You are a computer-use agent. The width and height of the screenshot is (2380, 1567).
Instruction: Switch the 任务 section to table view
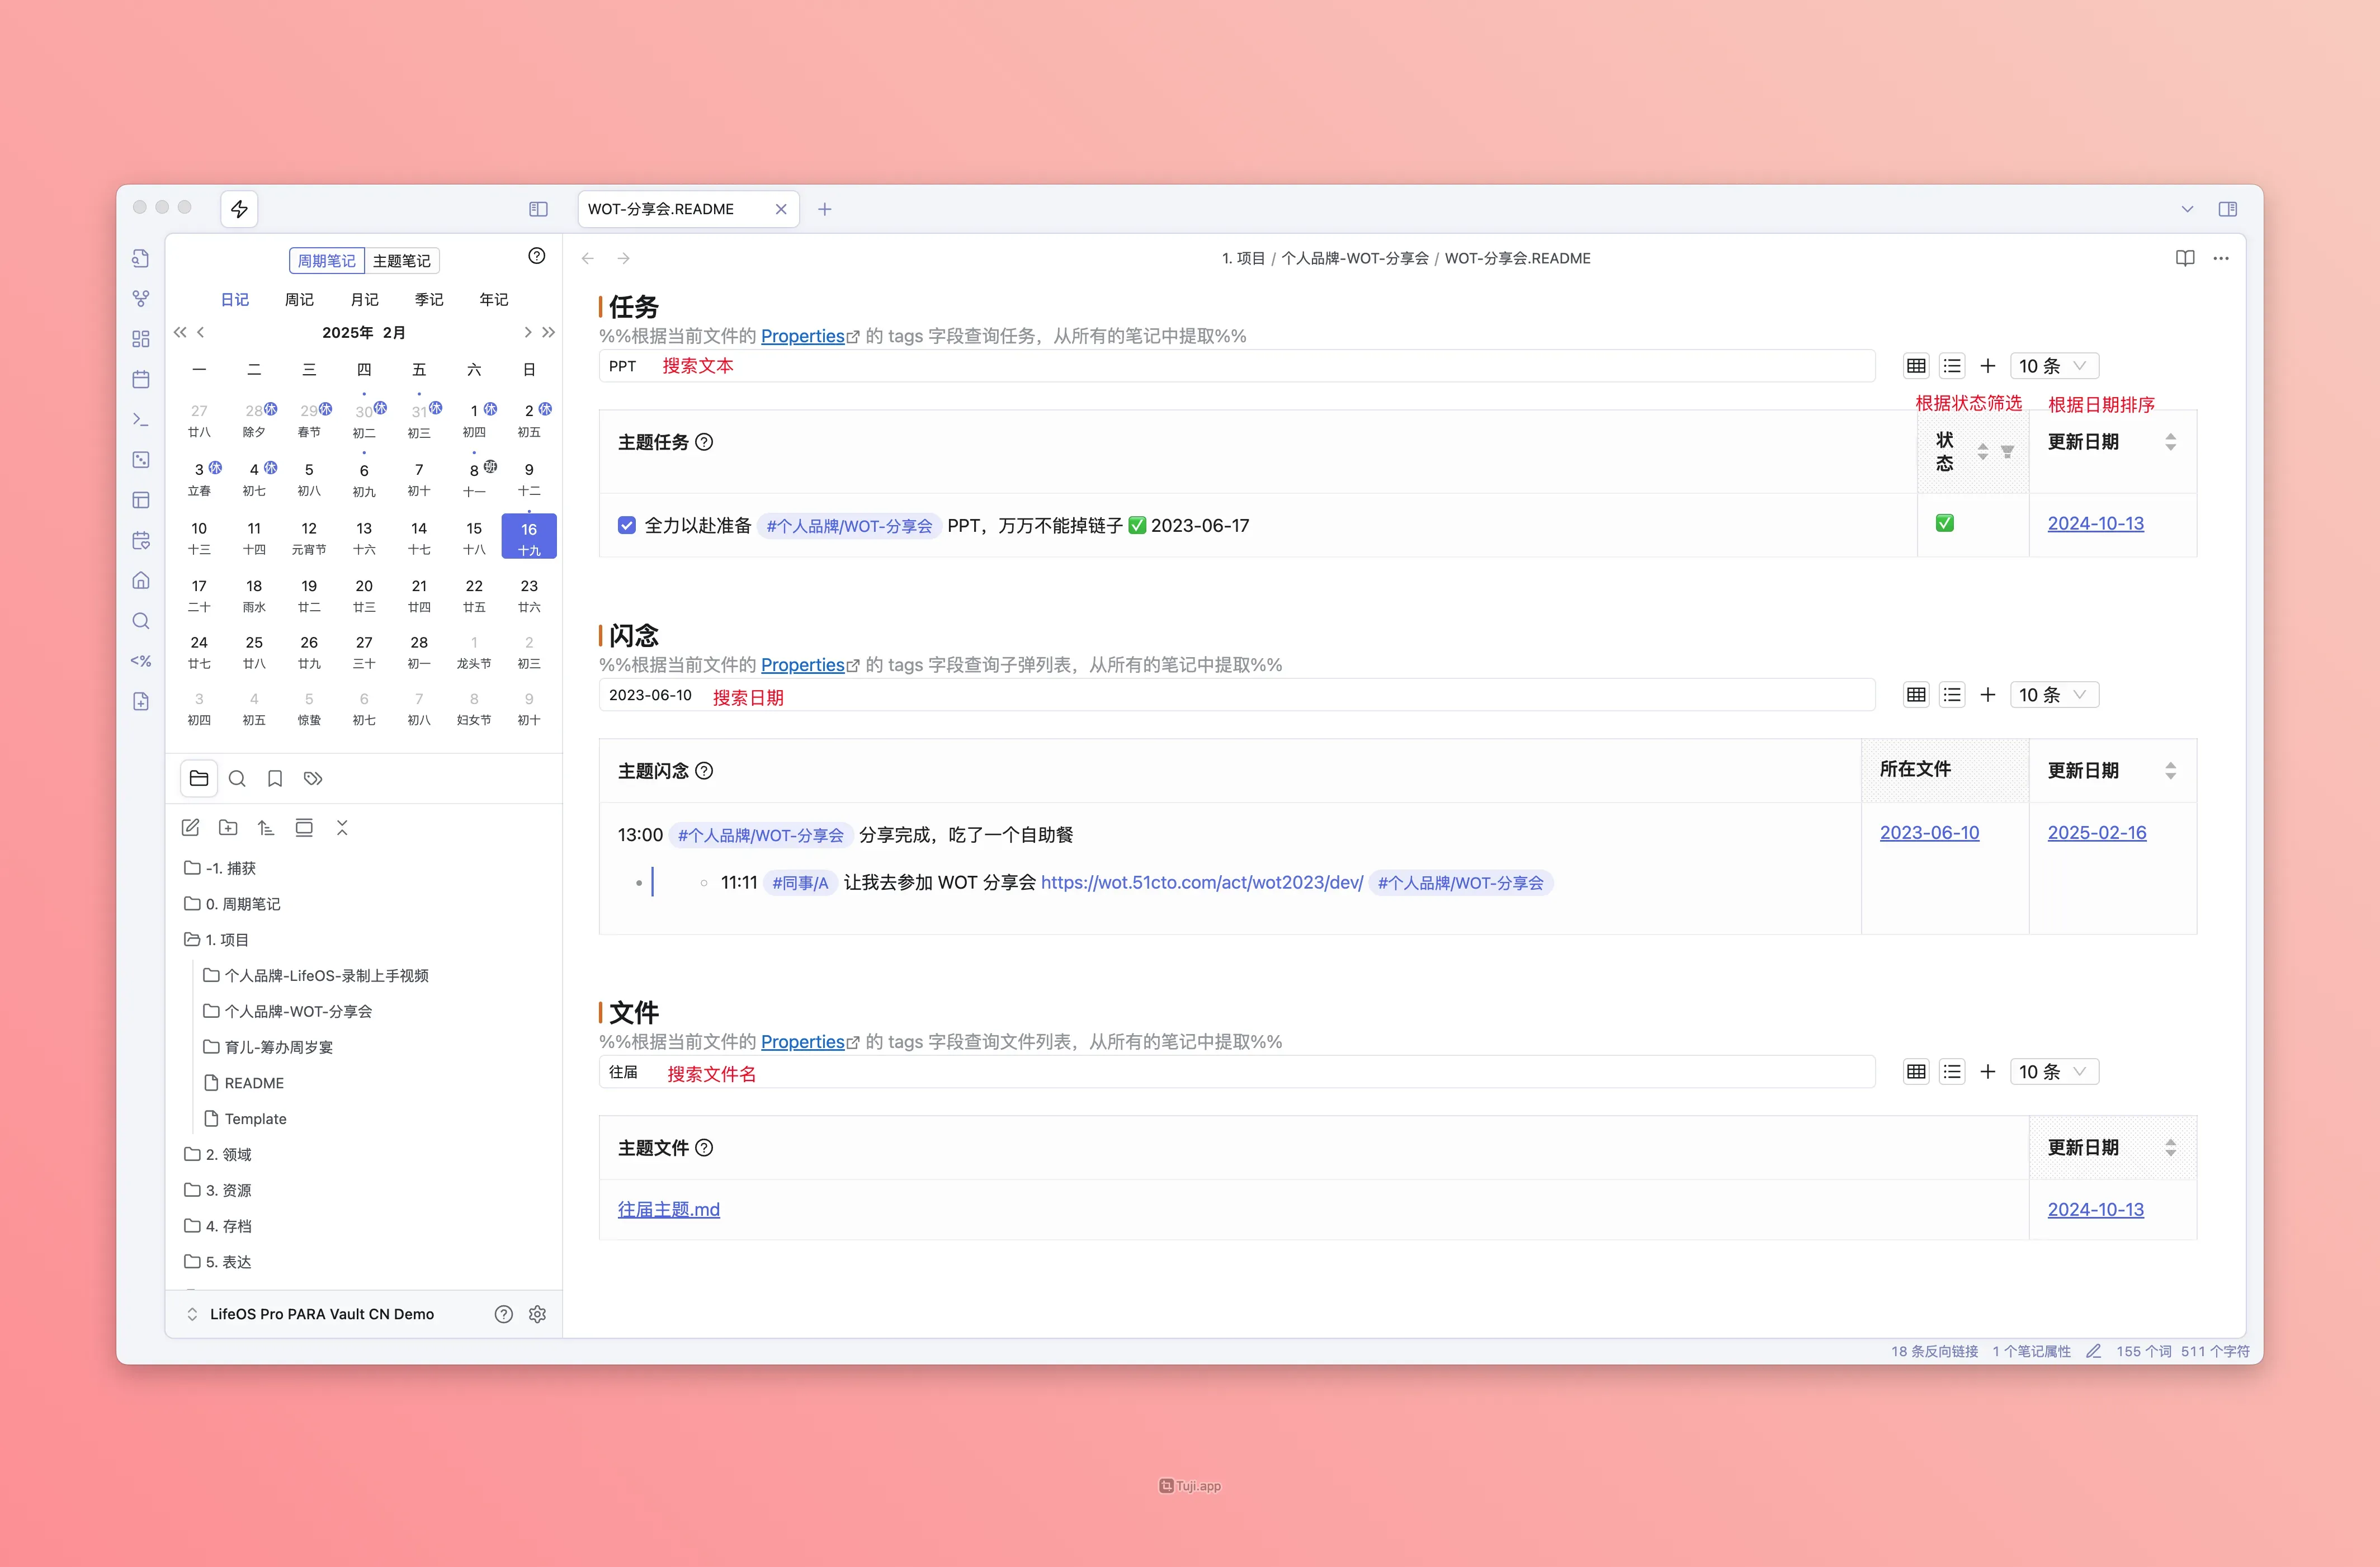click(1915, 366)
